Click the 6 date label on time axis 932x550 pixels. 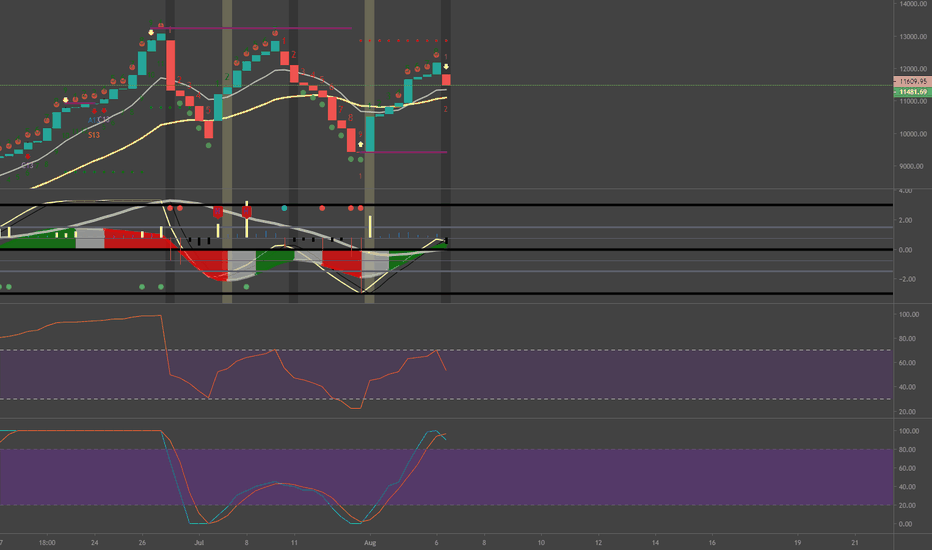point(437,542)
